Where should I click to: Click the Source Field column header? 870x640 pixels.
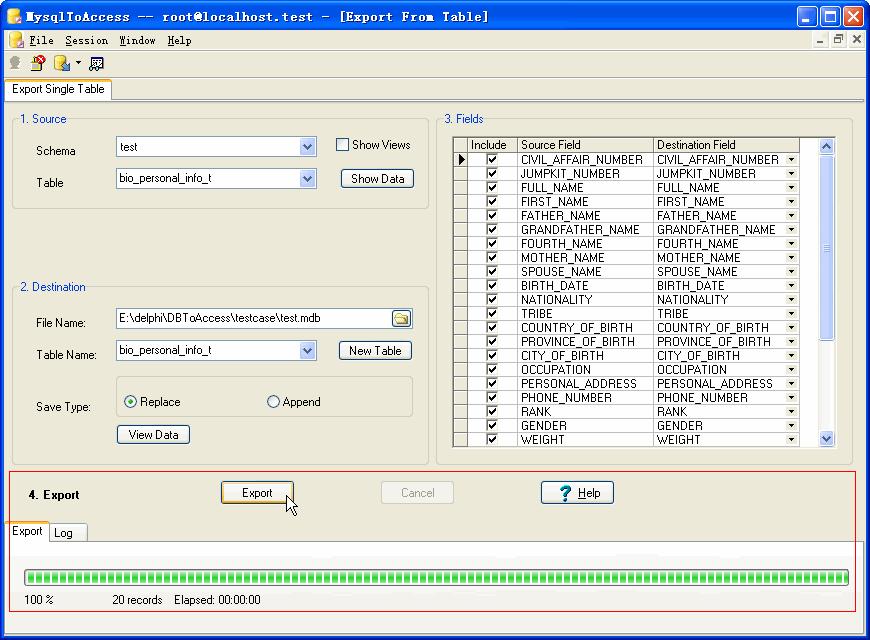coord(585,145)
